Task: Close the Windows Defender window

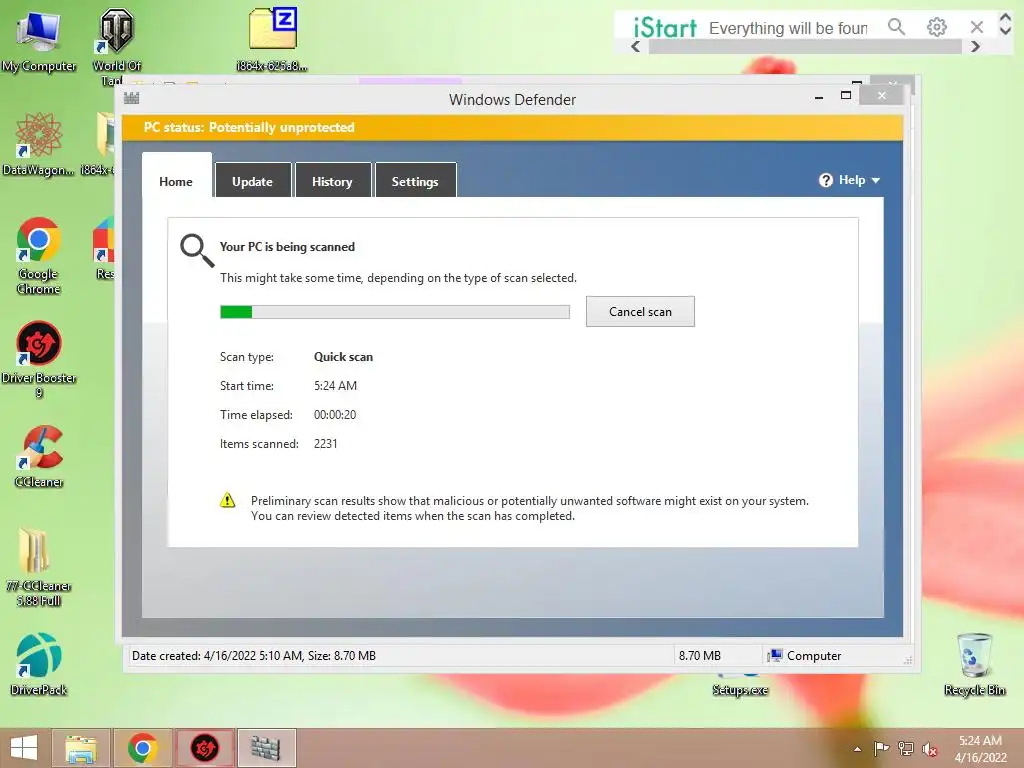Action: pos(882,95)
